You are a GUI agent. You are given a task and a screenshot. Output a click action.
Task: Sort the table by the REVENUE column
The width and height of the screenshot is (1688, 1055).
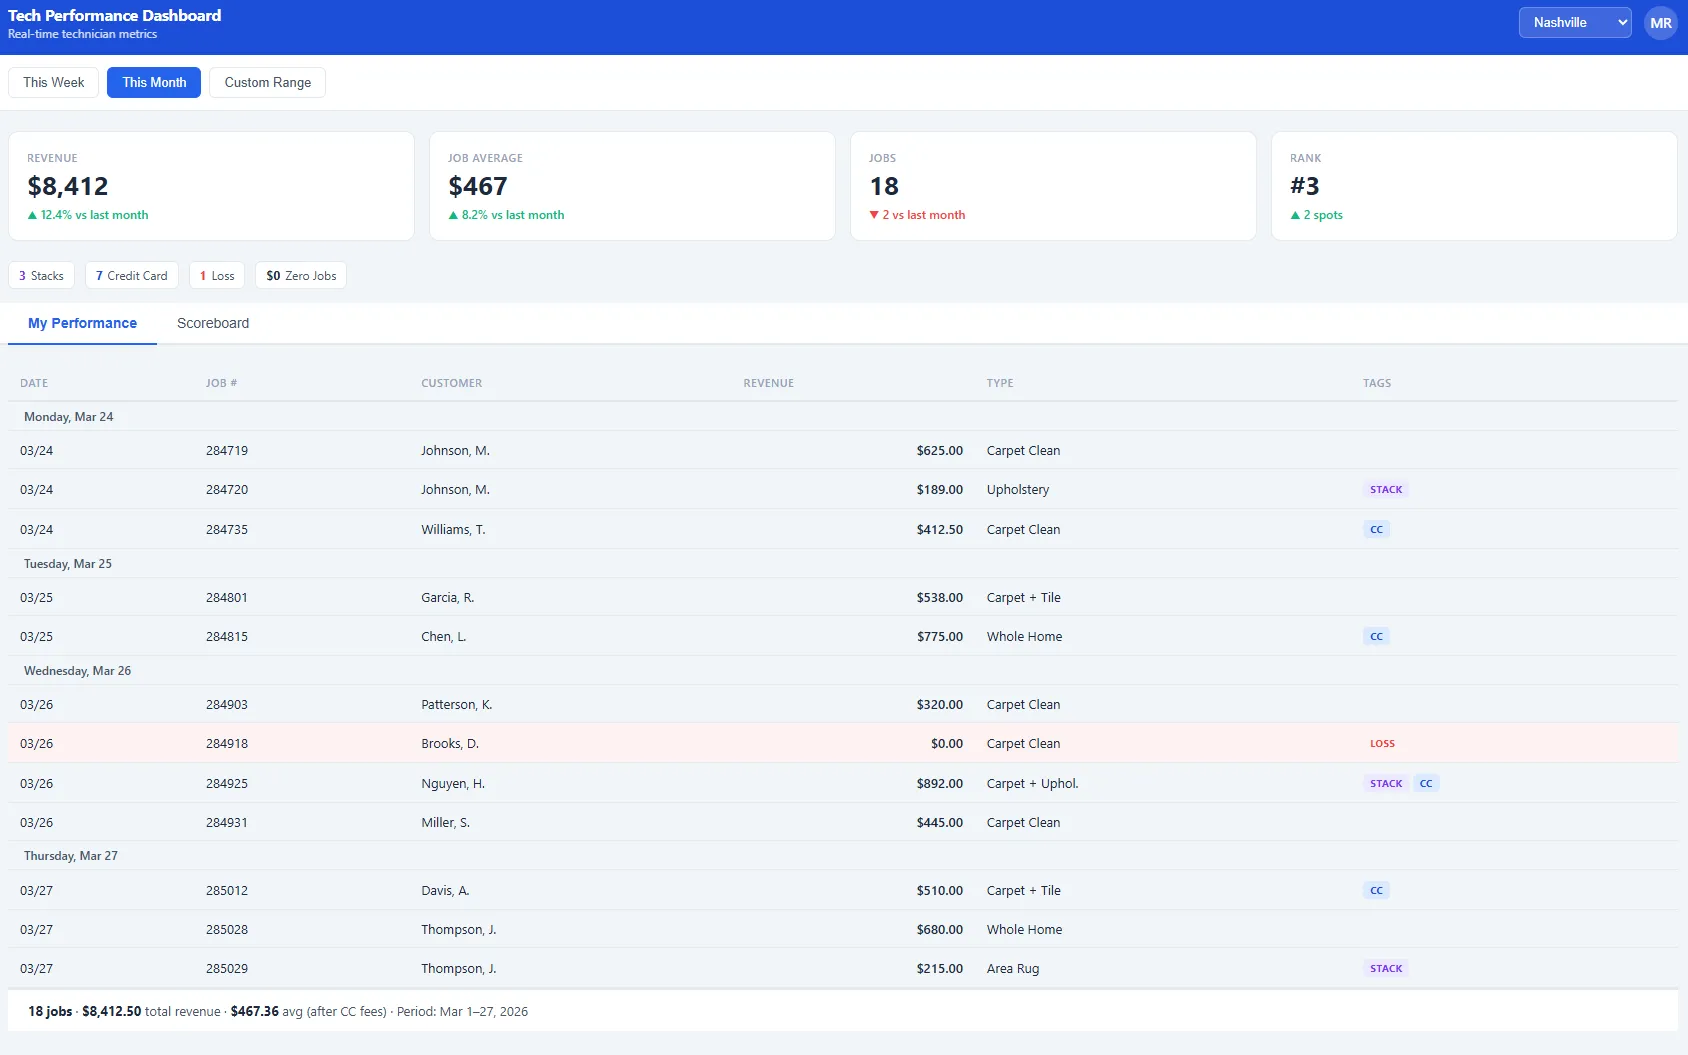pyautogui.click(x=768, y=383)
